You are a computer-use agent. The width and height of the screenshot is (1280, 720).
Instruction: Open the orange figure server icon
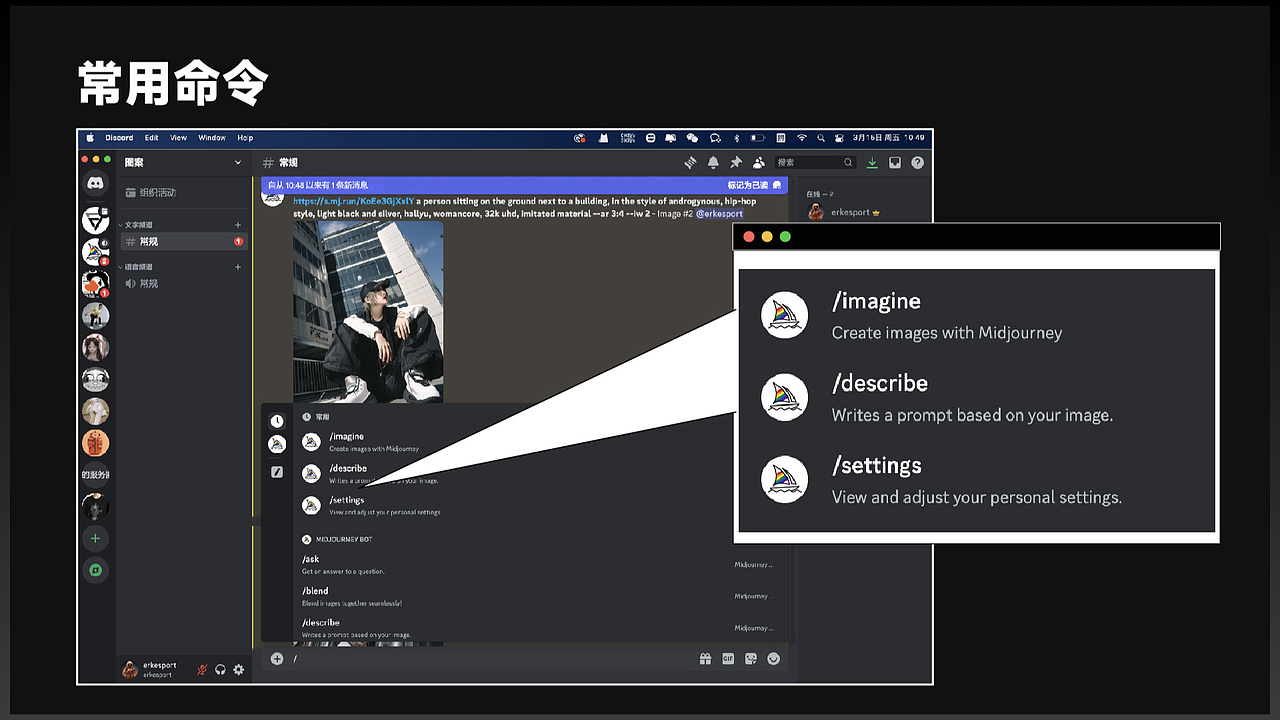pos(95,443)
